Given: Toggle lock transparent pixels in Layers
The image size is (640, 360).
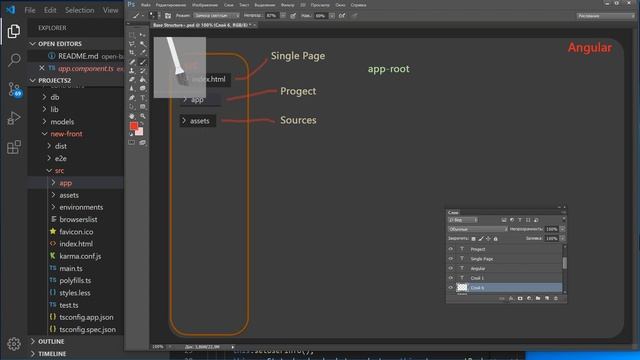Looking at the screenshot, I should tap(473, 239).
